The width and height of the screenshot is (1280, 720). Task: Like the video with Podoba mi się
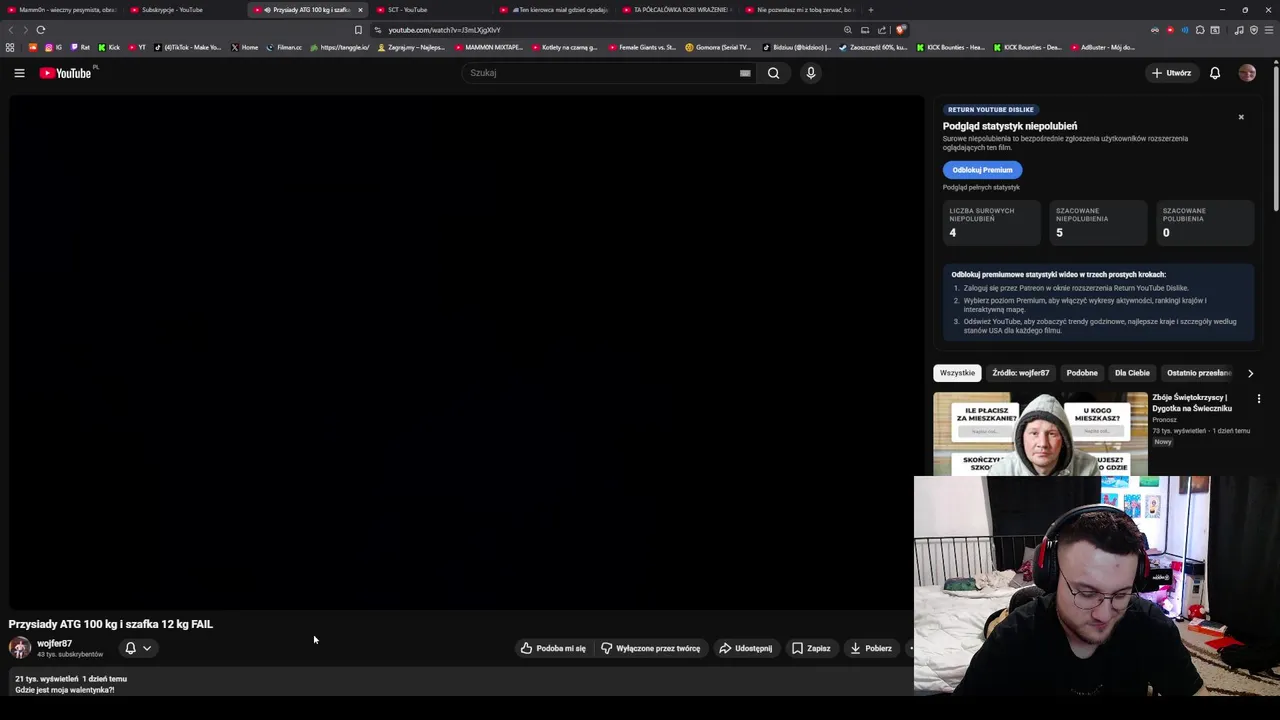pos(553,648)
